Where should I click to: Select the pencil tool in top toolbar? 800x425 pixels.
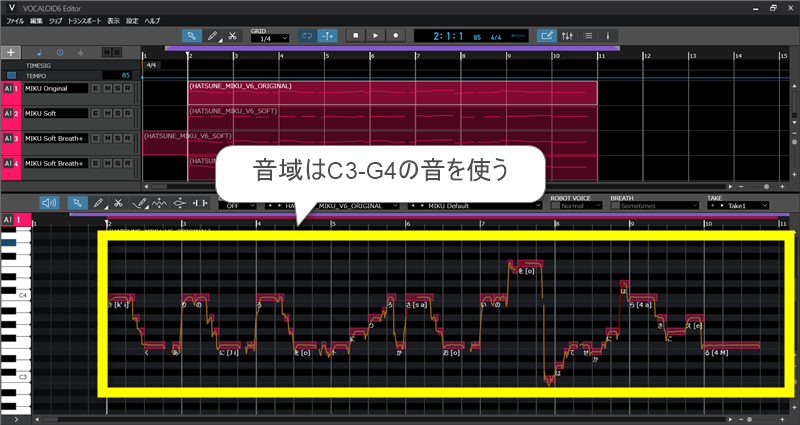click(x=212, y=36)
